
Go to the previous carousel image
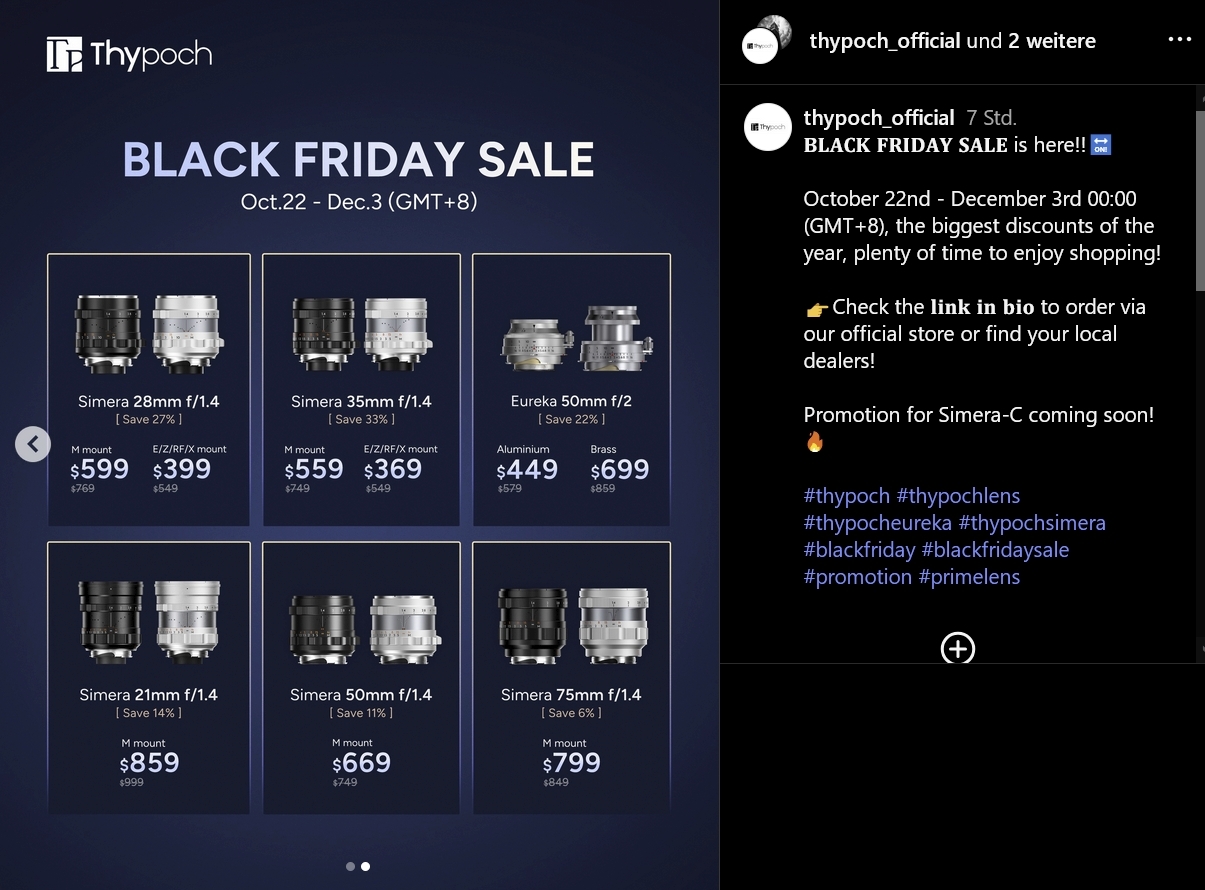click(33, 444)
